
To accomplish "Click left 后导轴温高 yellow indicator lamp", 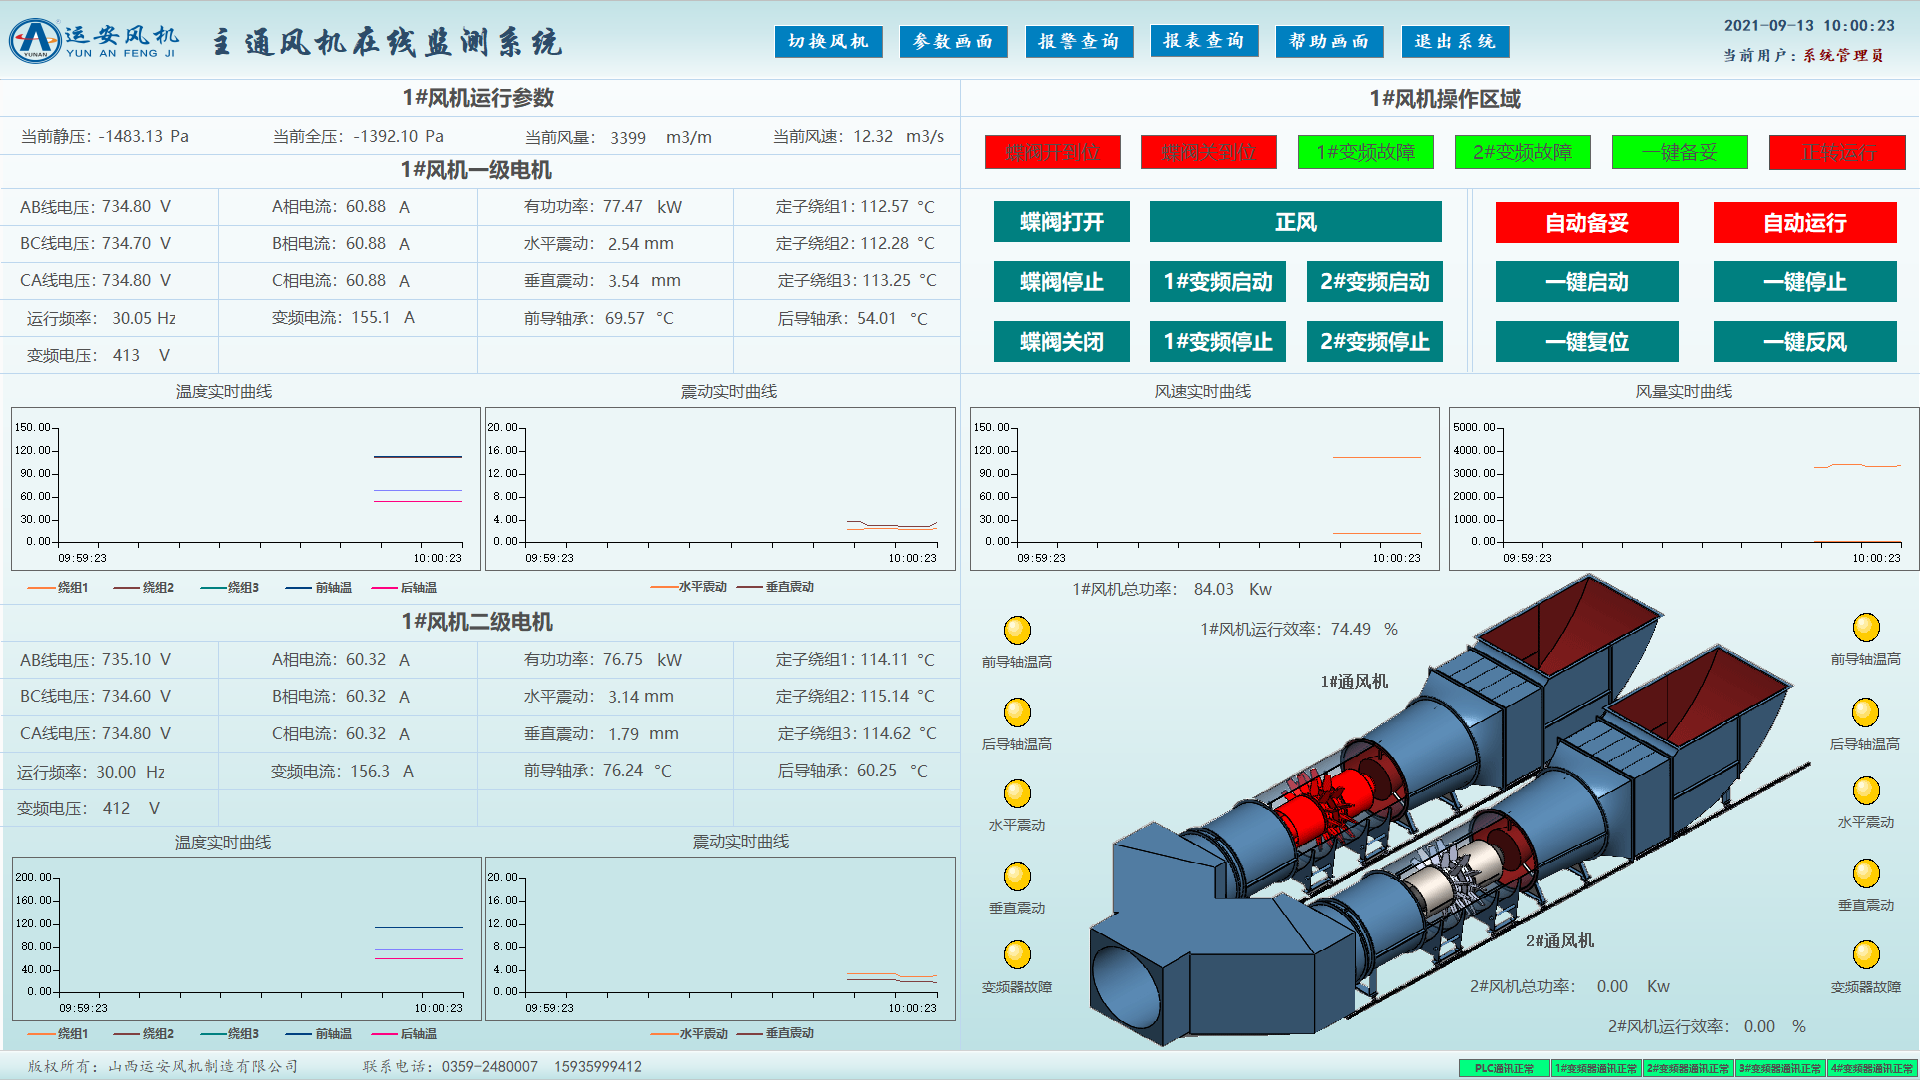I will tap(1017, 712).
